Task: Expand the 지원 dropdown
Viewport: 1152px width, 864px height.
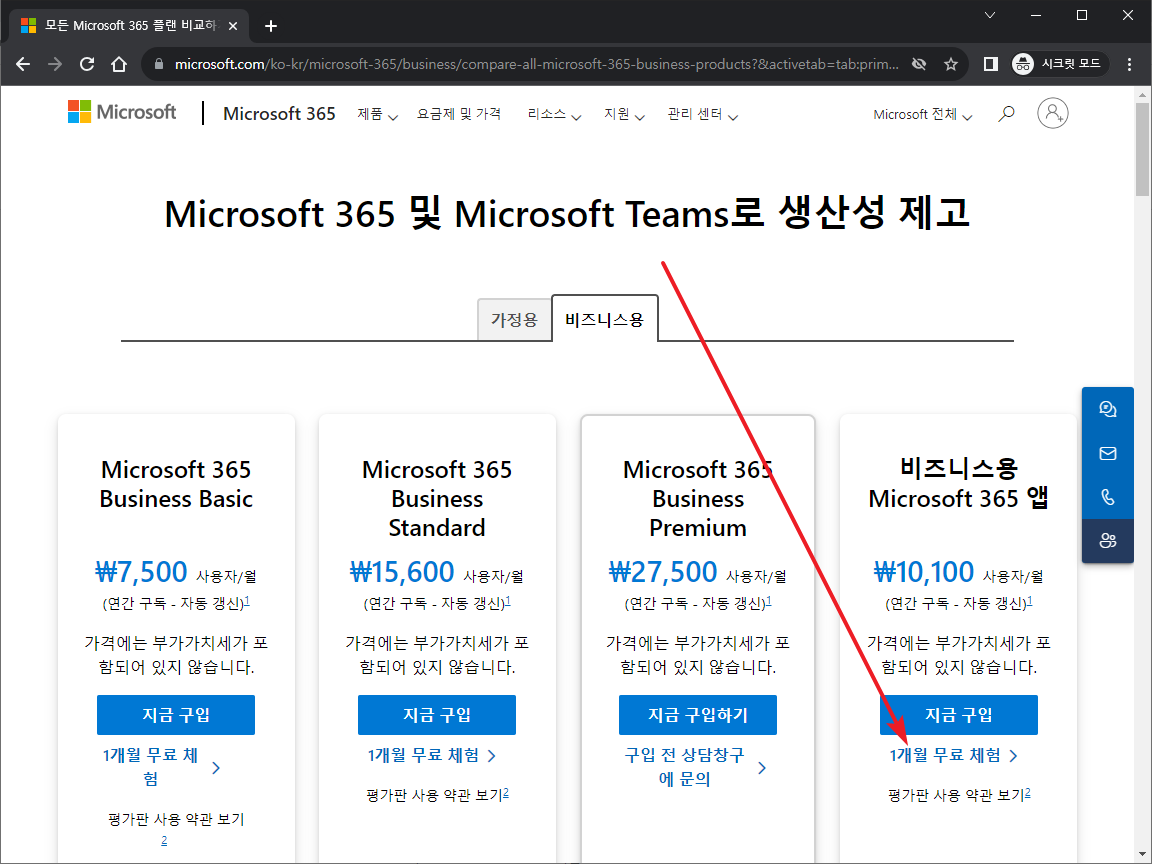Action: (624, 114)
